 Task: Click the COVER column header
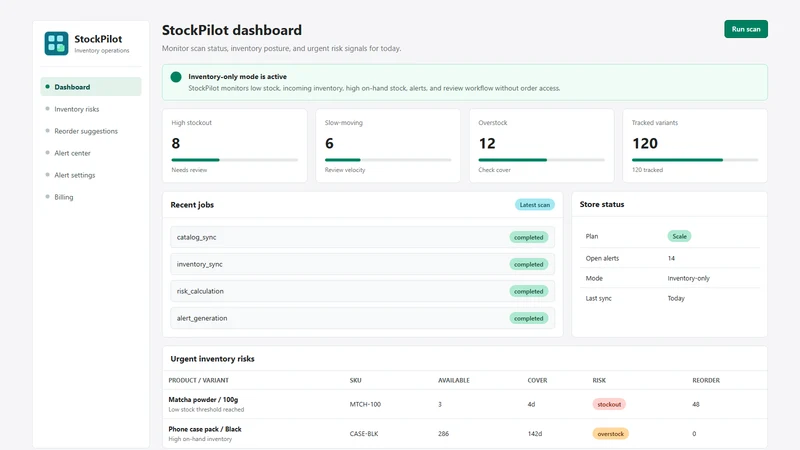(537, 380)
